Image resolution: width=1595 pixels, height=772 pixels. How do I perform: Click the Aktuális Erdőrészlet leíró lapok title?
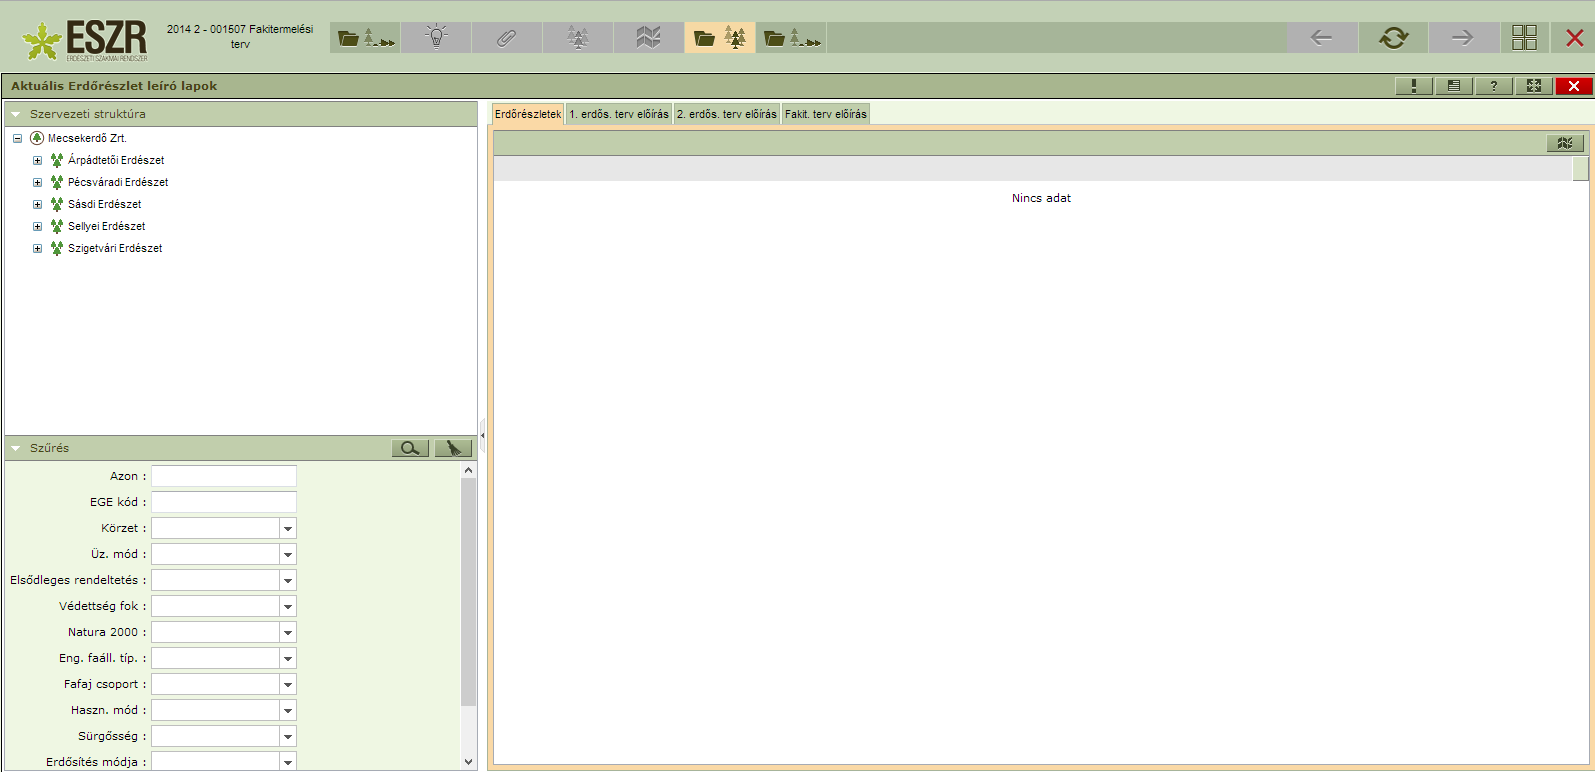coord(114,86)
